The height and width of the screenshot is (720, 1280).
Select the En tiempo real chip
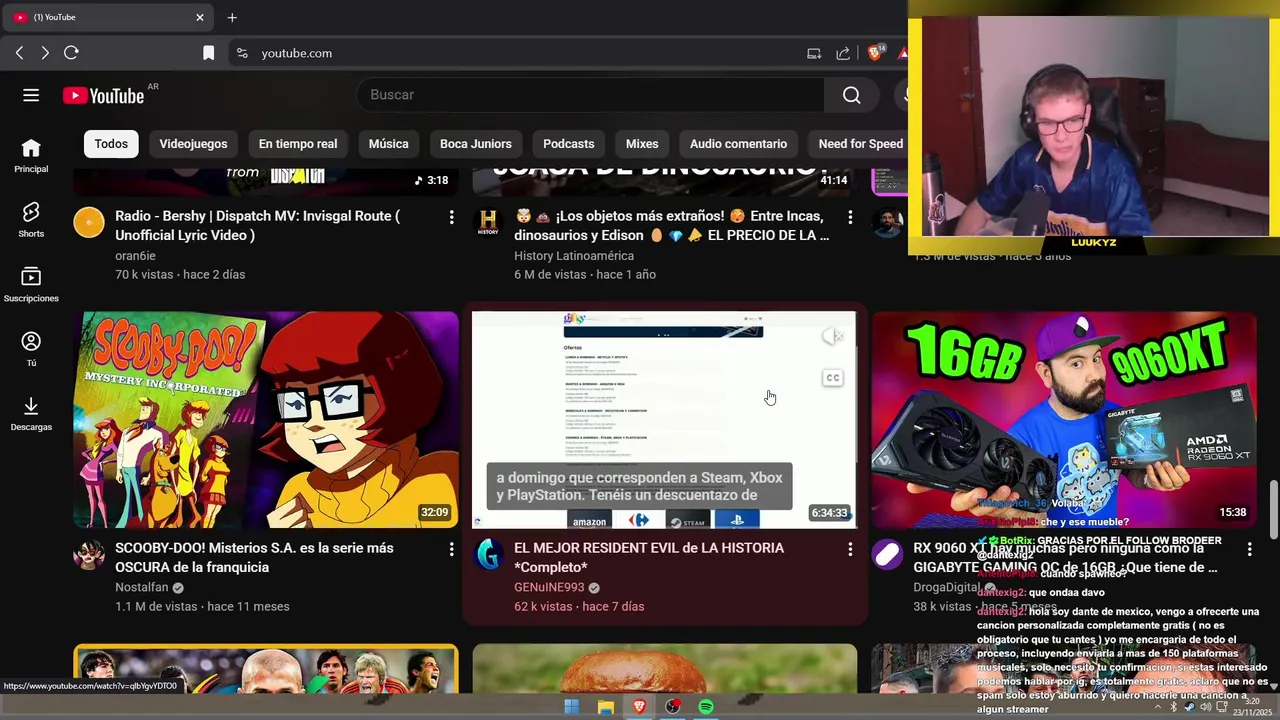pos(298,144)
